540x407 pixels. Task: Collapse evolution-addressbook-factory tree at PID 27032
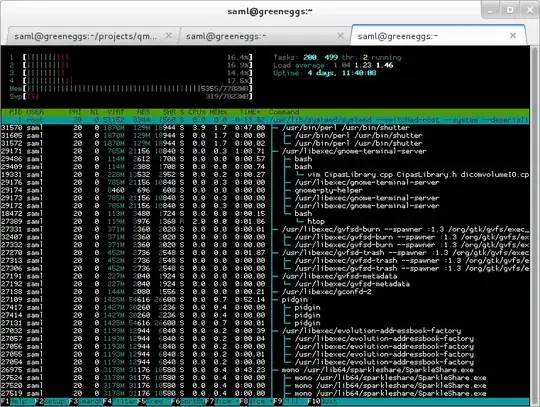tap(265, 331)
